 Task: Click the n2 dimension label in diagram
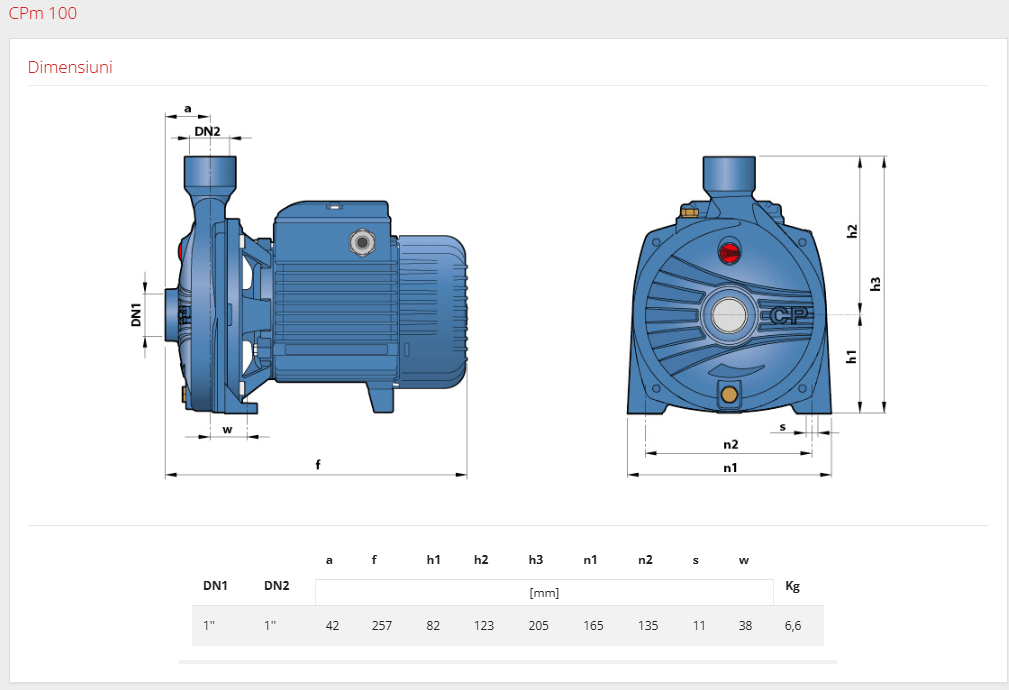pos(730,444)
